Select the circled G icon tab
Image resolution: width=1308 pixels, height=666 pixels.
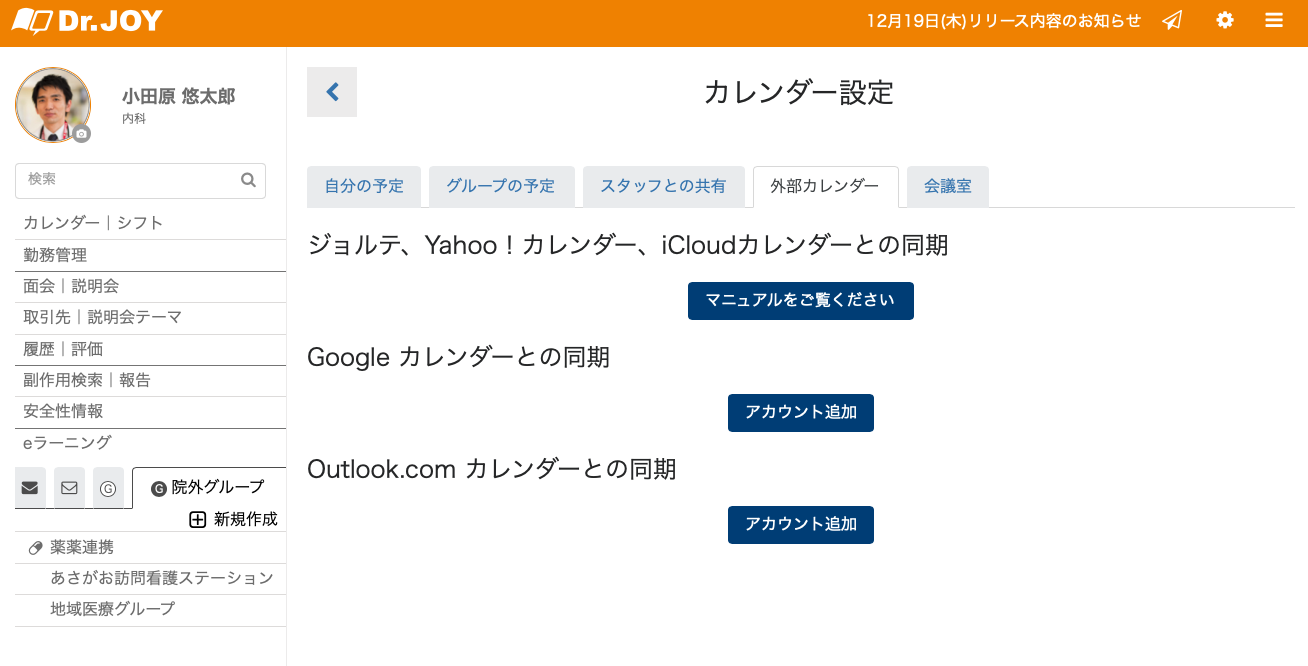click(108, 488)
